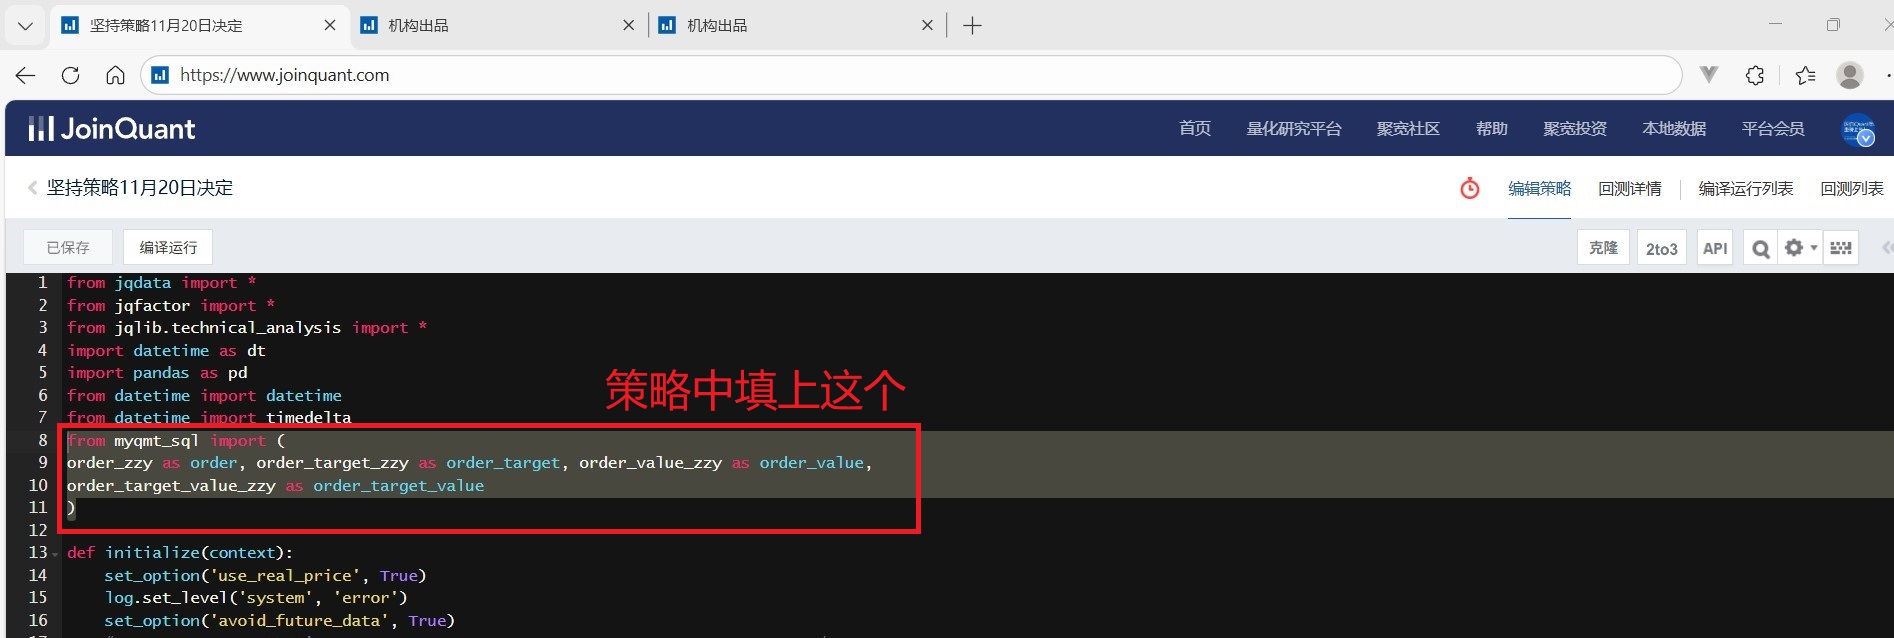Click the address bar URL field
The image size is (1894, 638).
point(911,75)
